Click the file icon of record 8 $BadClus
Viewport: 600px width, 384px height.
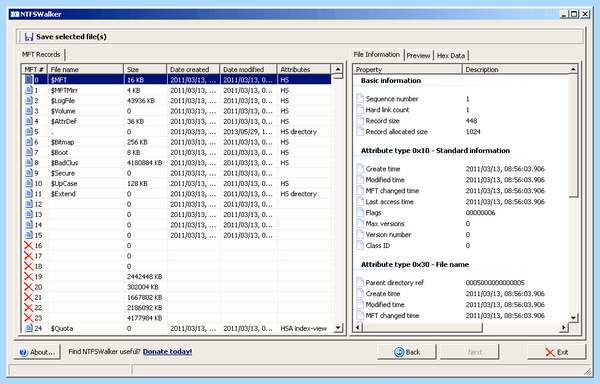(29, 163)
